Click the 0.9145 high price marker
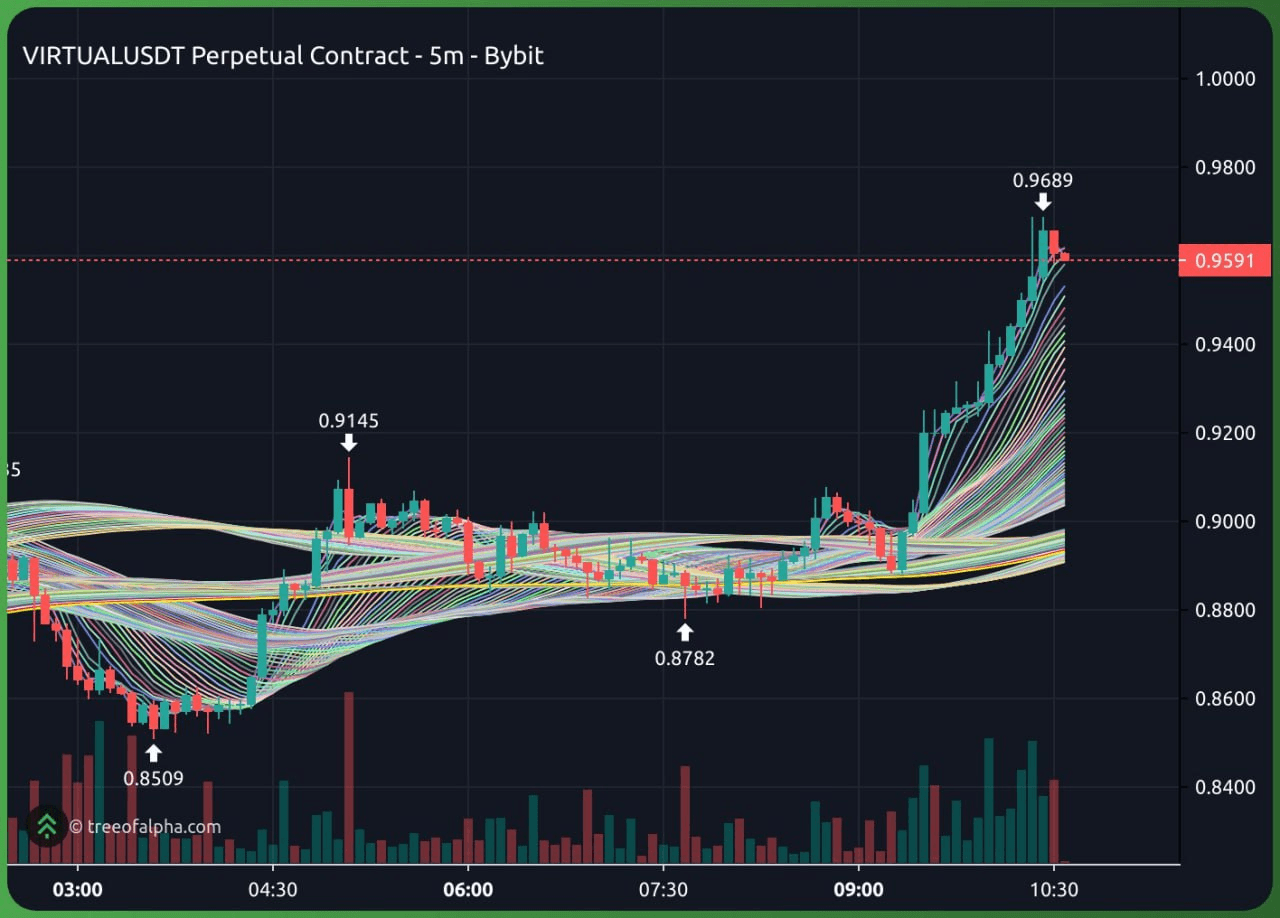The image size is (1280, 918). coord(349,421)
